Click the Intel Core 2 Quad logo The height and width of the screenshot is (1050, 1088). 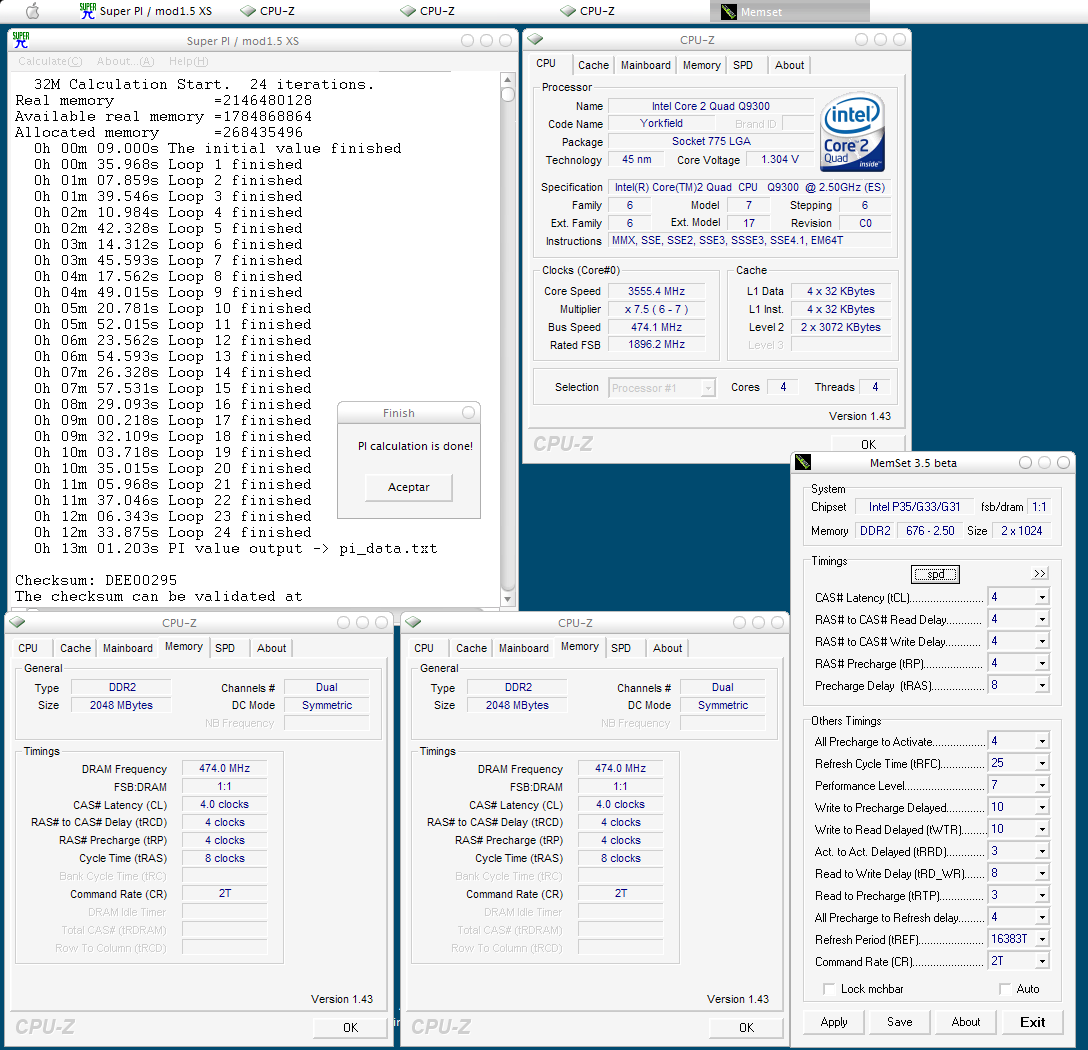852,132
